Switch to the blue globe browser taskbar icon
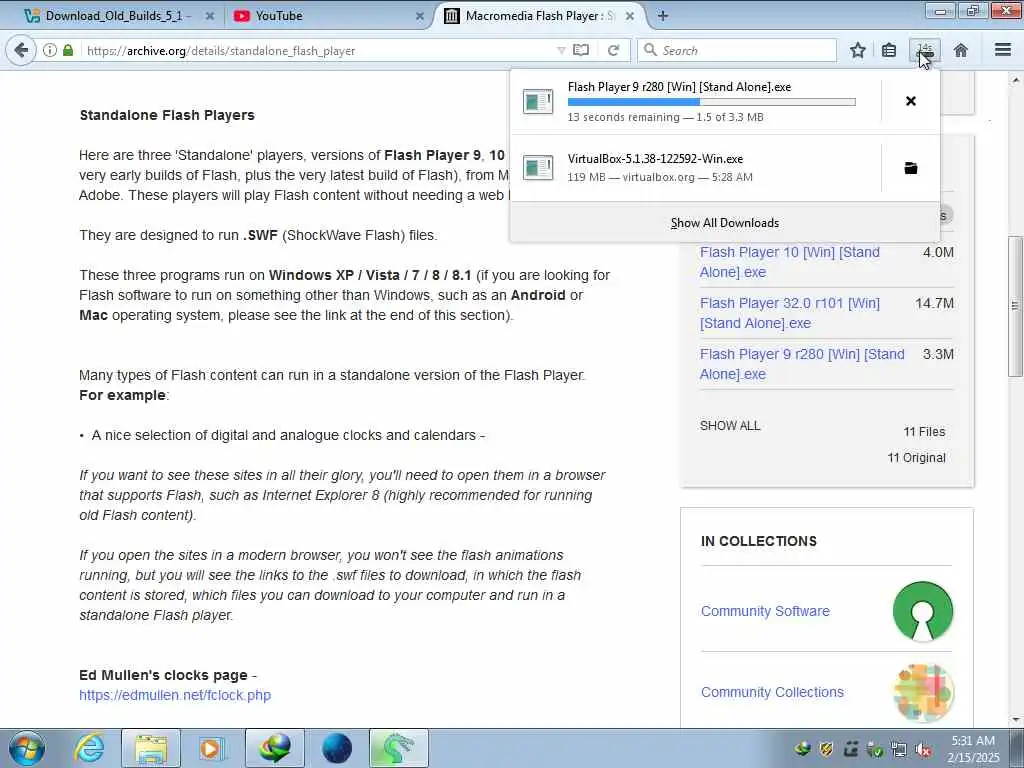1024x768 pixels. (337, 748)
